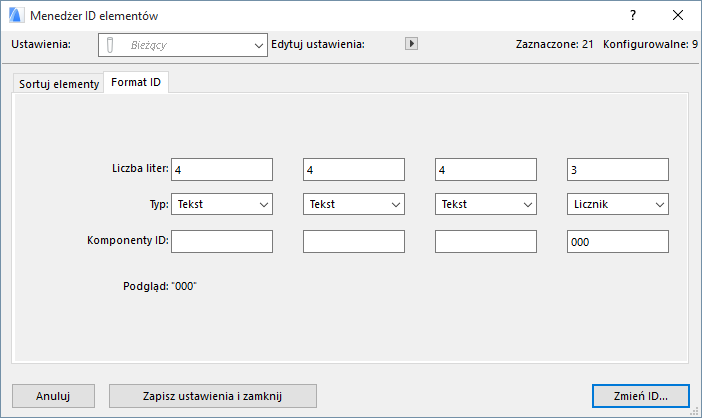Select the Format ID tab

click(136, 83)
